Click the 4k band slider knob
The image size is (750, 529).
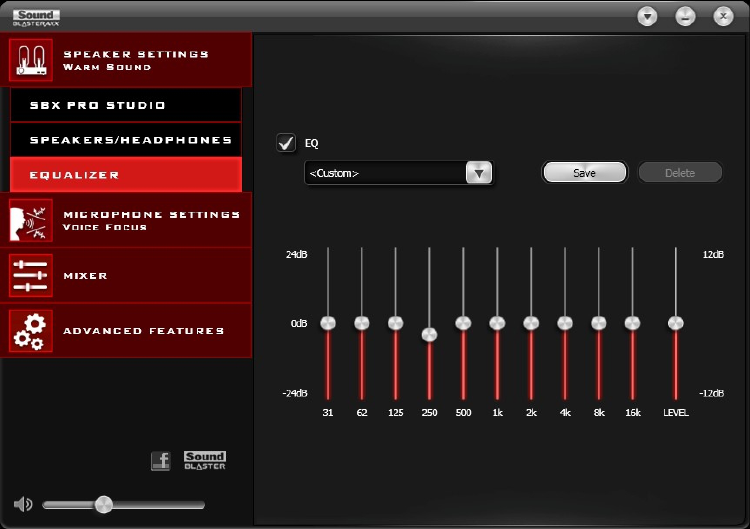coord(565,323)
